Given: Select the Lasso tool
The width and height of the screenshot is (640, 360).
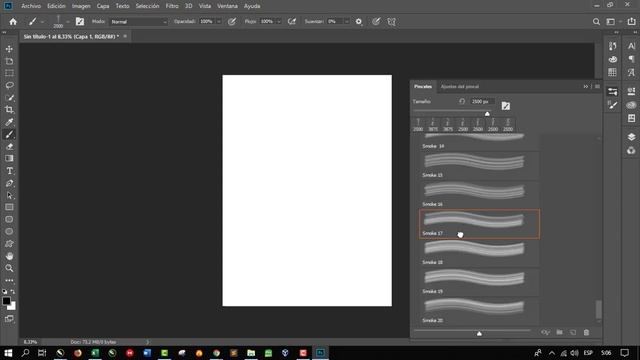Looking at the screenshot, I should coord(9,85).
